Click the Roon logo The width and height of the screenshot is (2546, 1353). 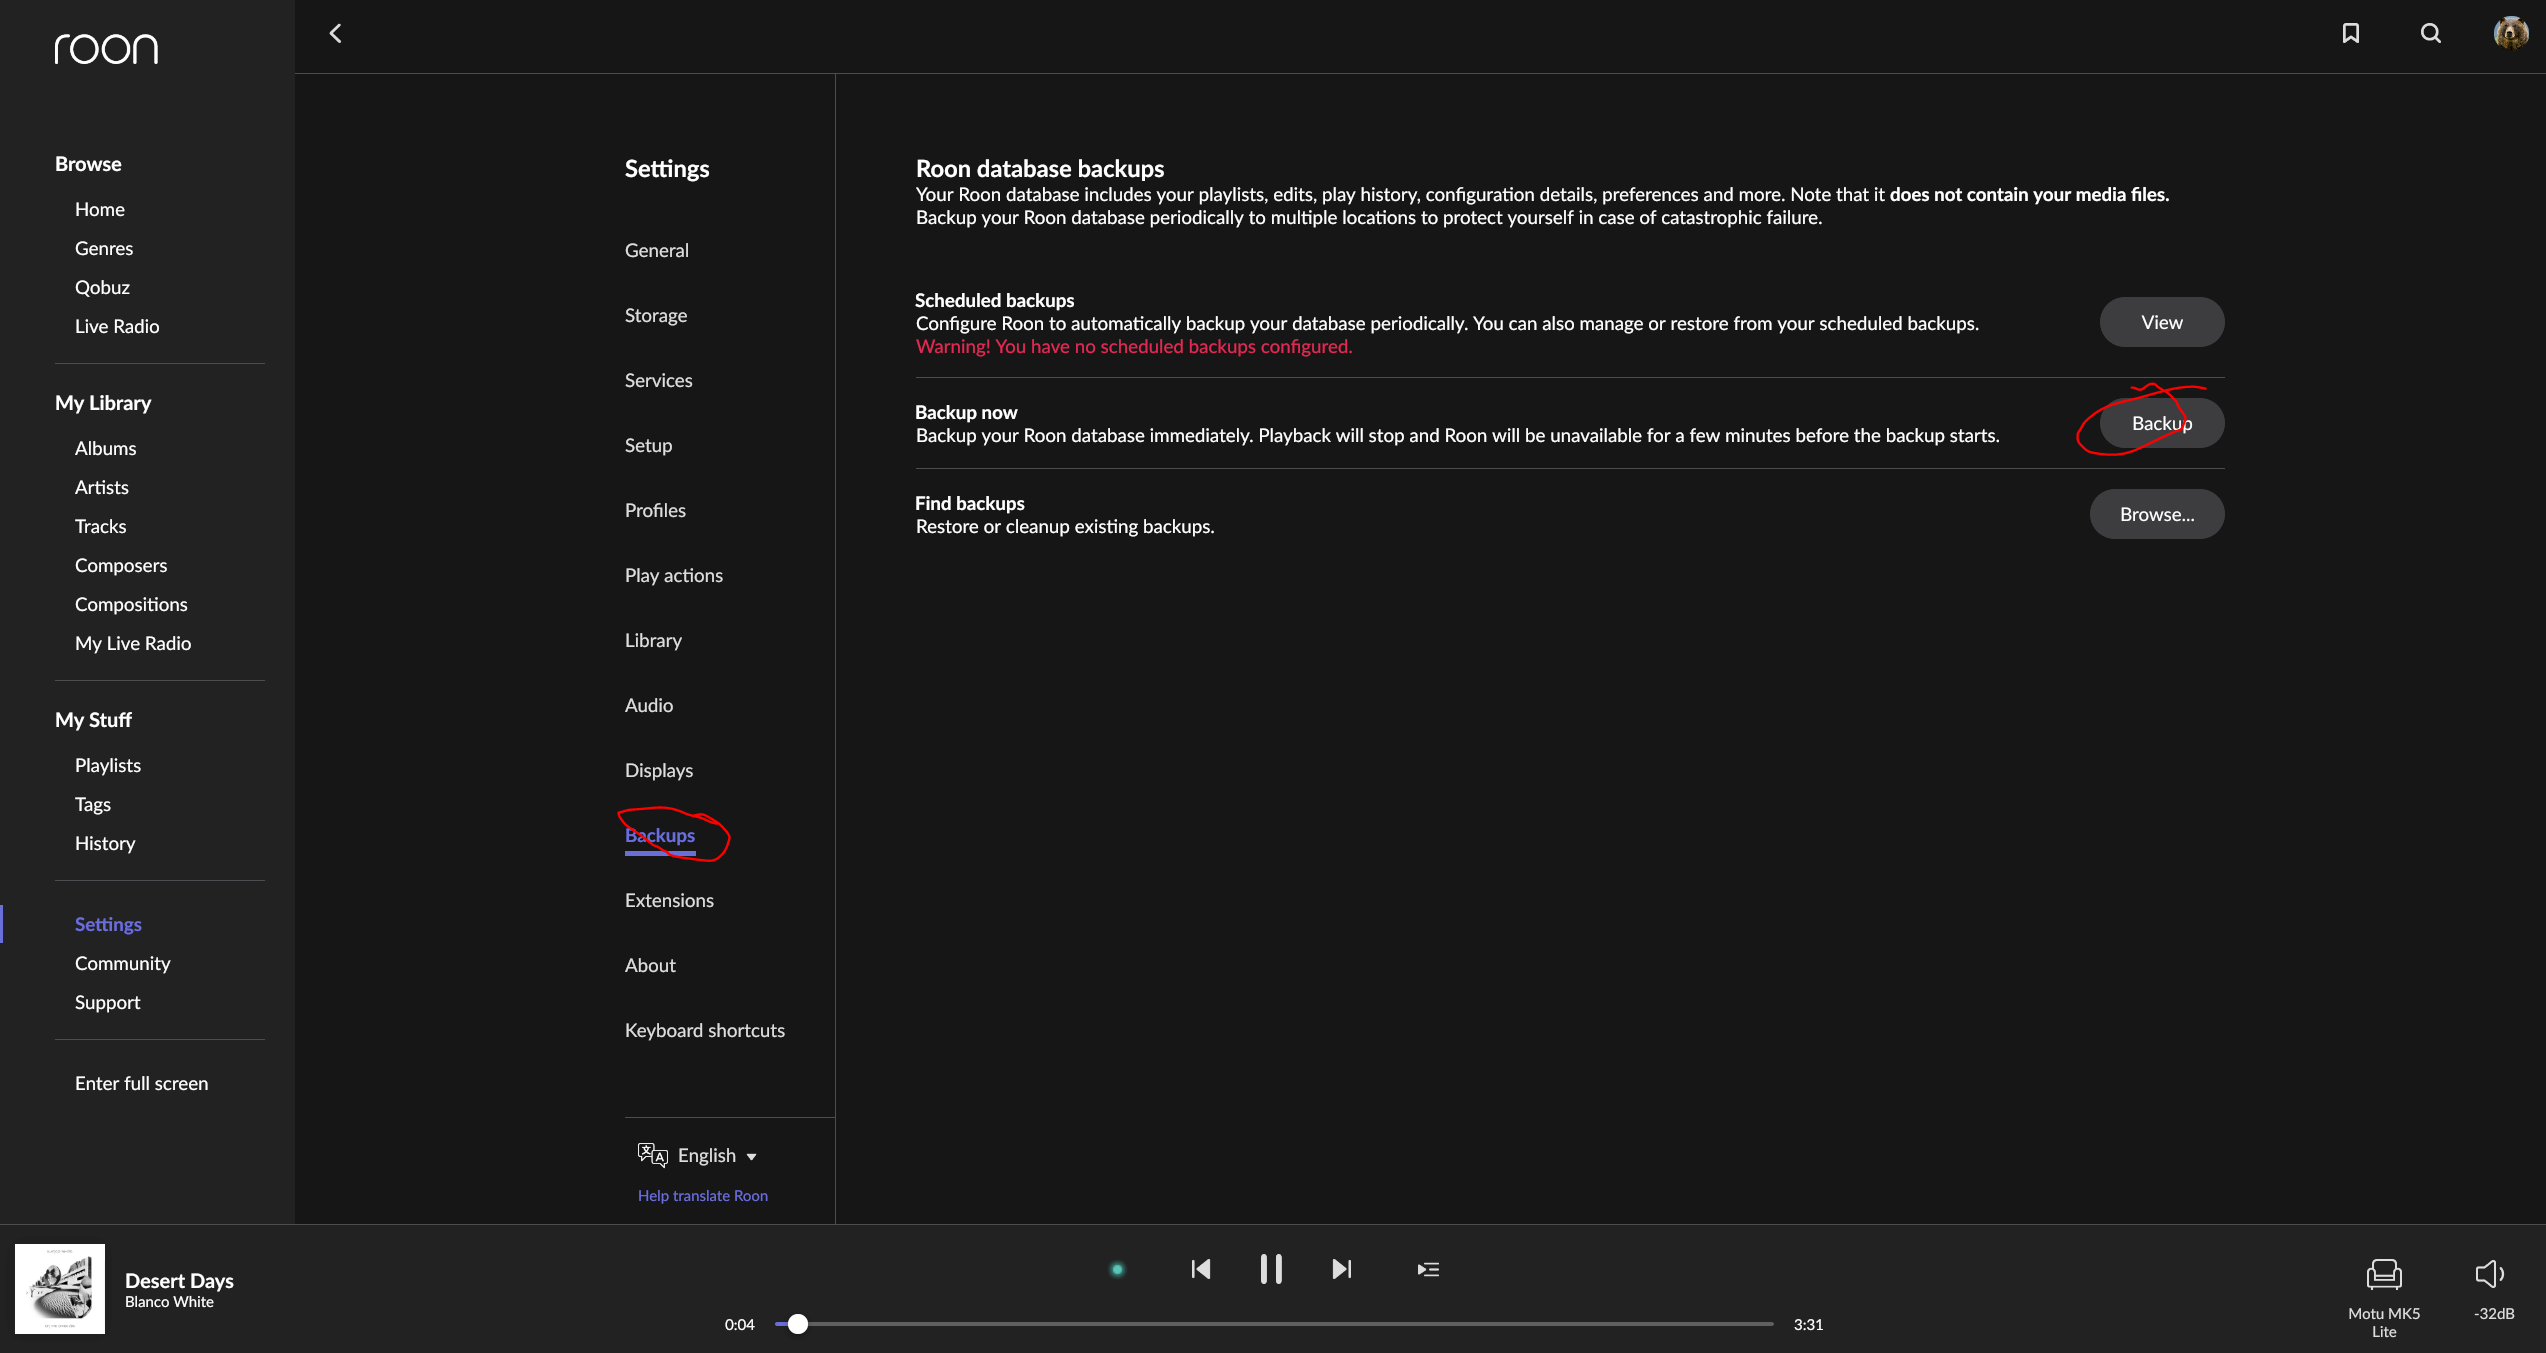[106, 48]
